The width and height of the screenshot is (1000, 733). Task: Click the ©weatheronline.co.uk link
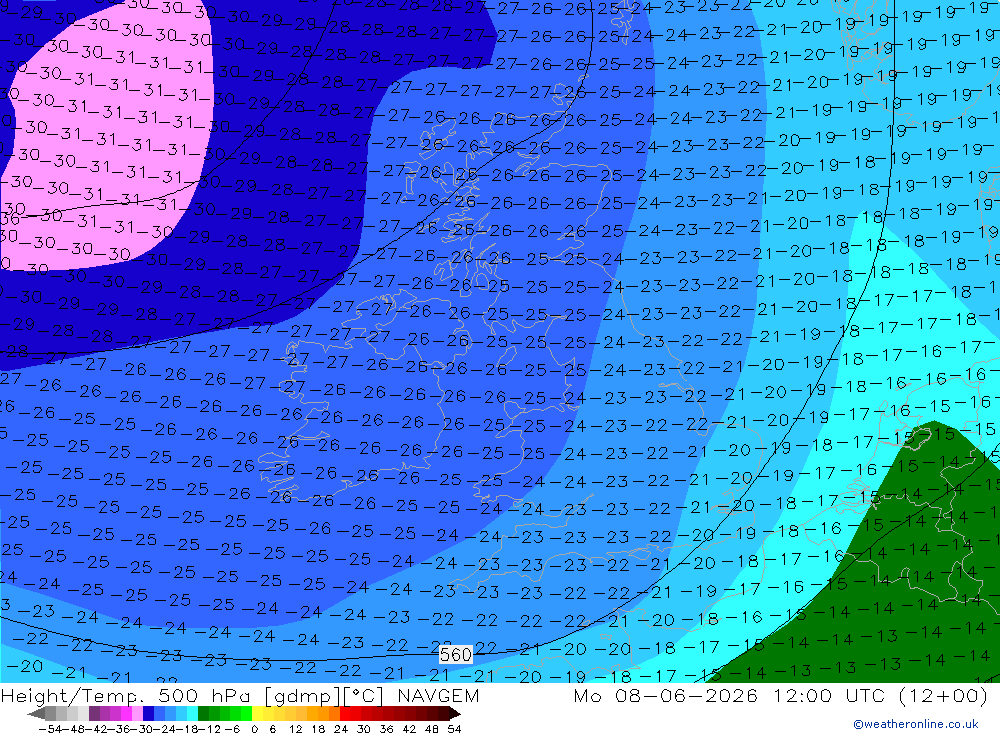[x=916, y=724]
